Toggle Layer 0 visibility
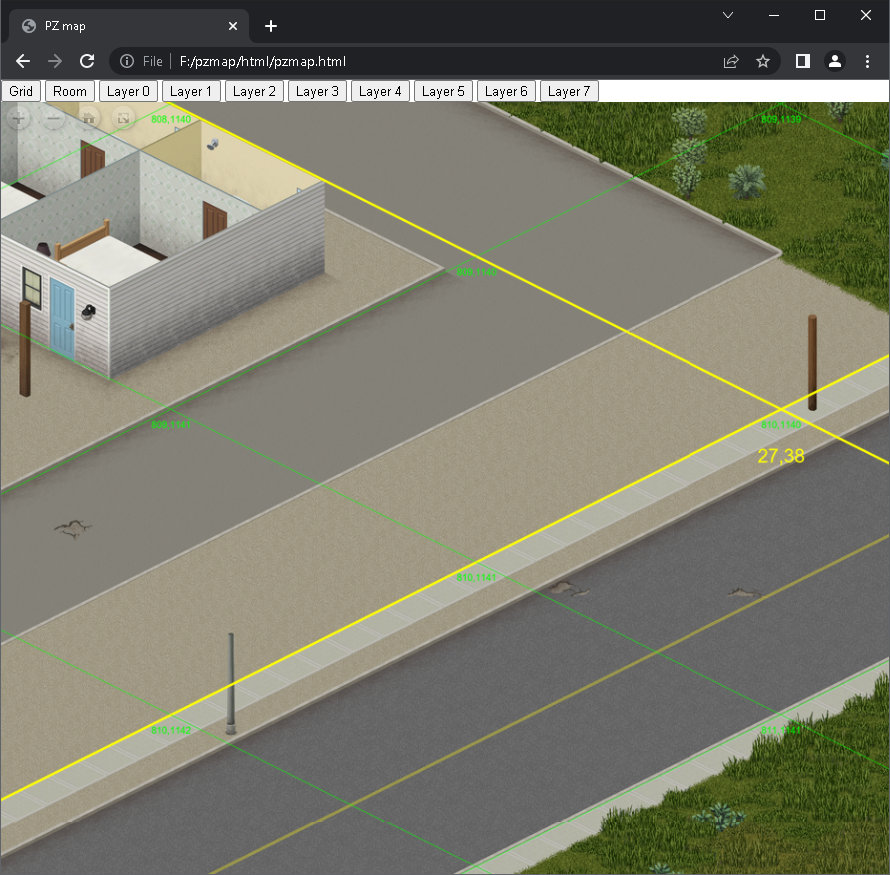 pyautogui.click(x=128, y=91)
